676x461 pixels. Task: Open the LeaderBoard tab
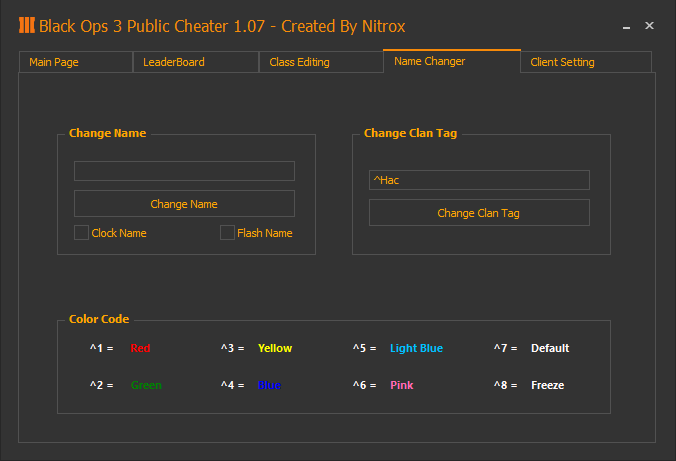point(196,62)
